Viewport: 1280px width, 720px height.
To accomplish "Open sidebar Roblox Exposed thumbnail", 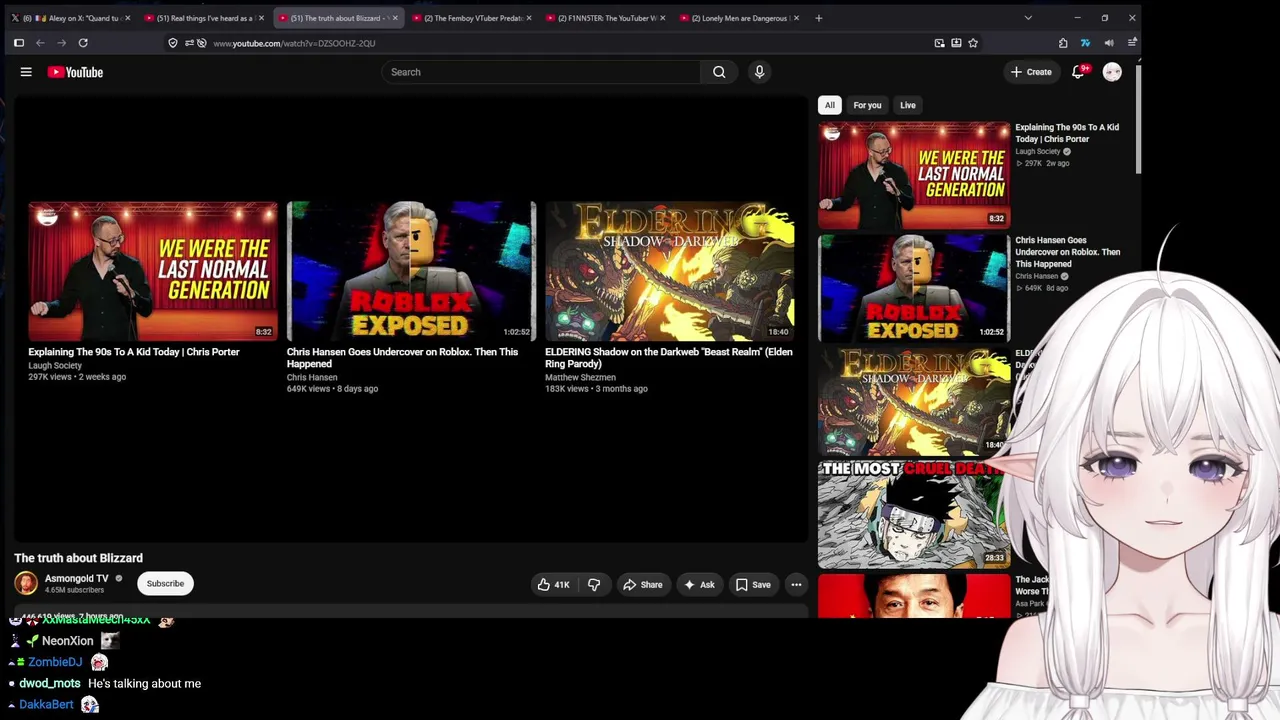I will [x=914, y=289].
